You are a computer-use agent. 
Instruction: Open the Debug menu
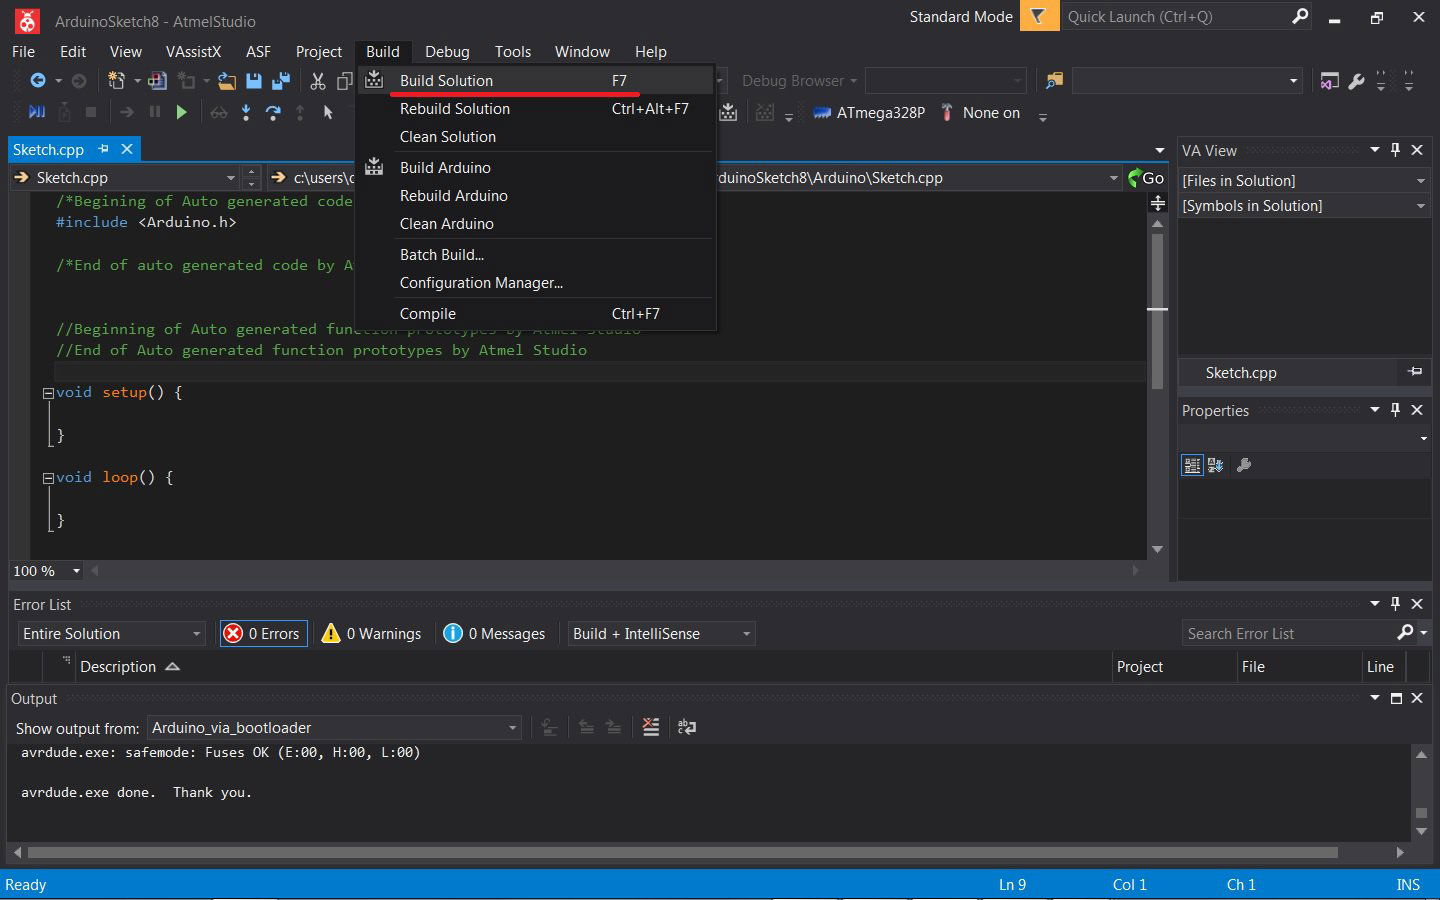click(x=447, y=51)
